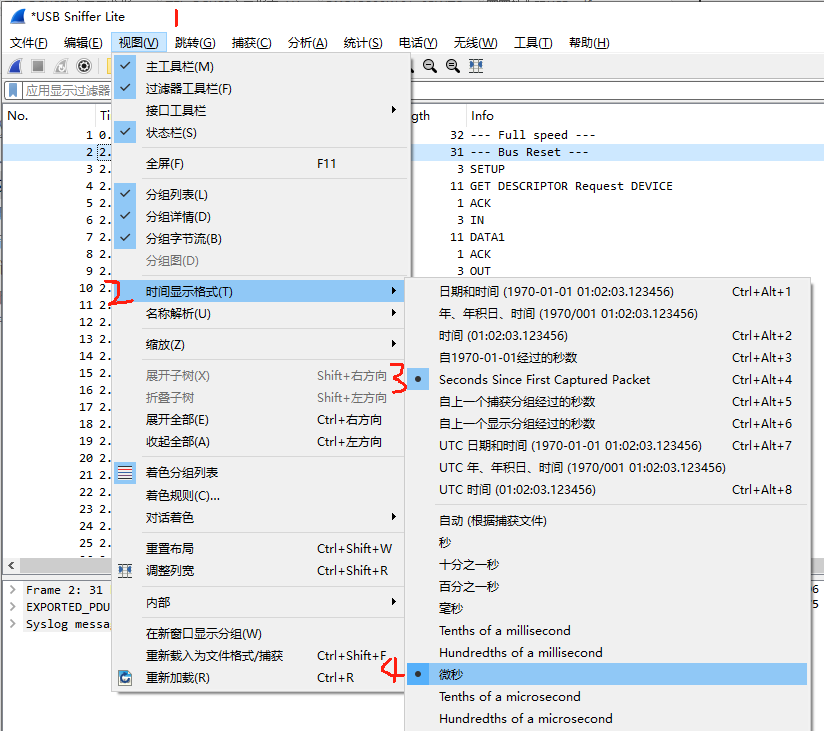Toggle the 过滤器工具栏(F) checkmark

[125, 88]
